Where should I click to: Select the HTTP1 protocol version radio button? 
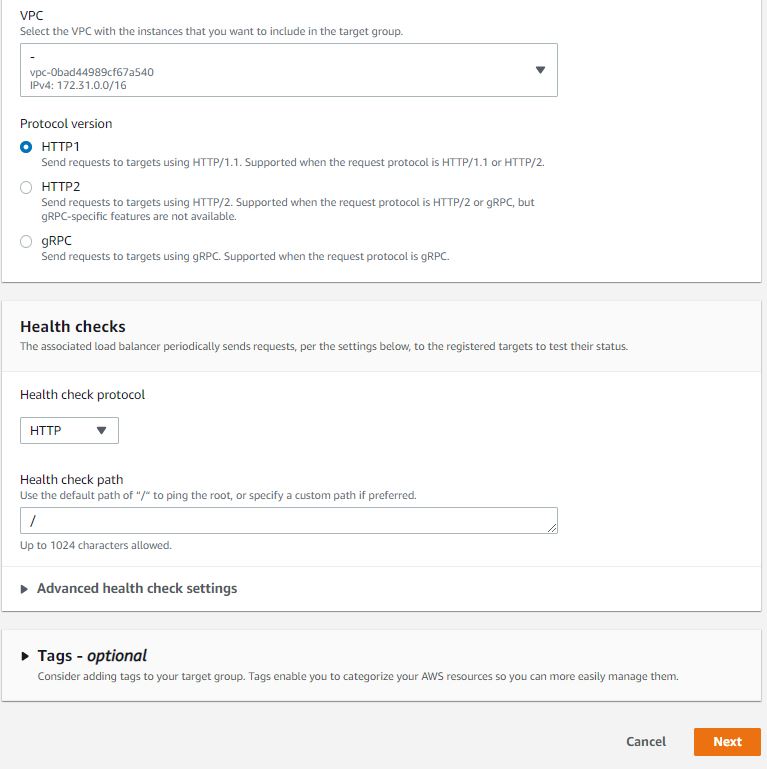click(x=26, y=147)
